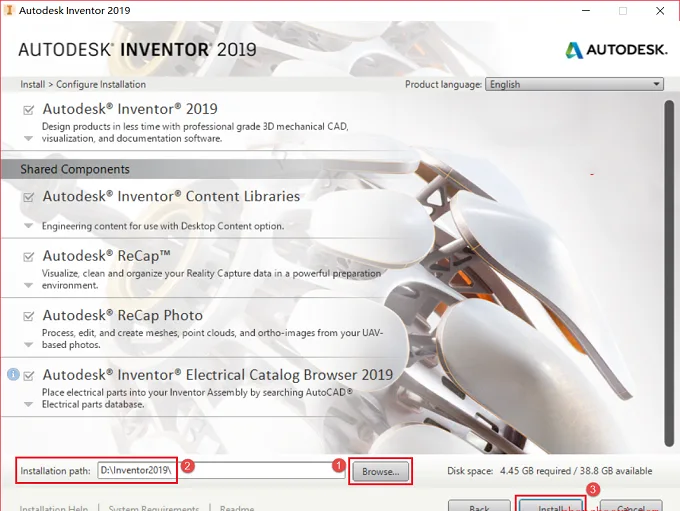Go Back to previous step

pyautogui.click(x=479, y=505)
